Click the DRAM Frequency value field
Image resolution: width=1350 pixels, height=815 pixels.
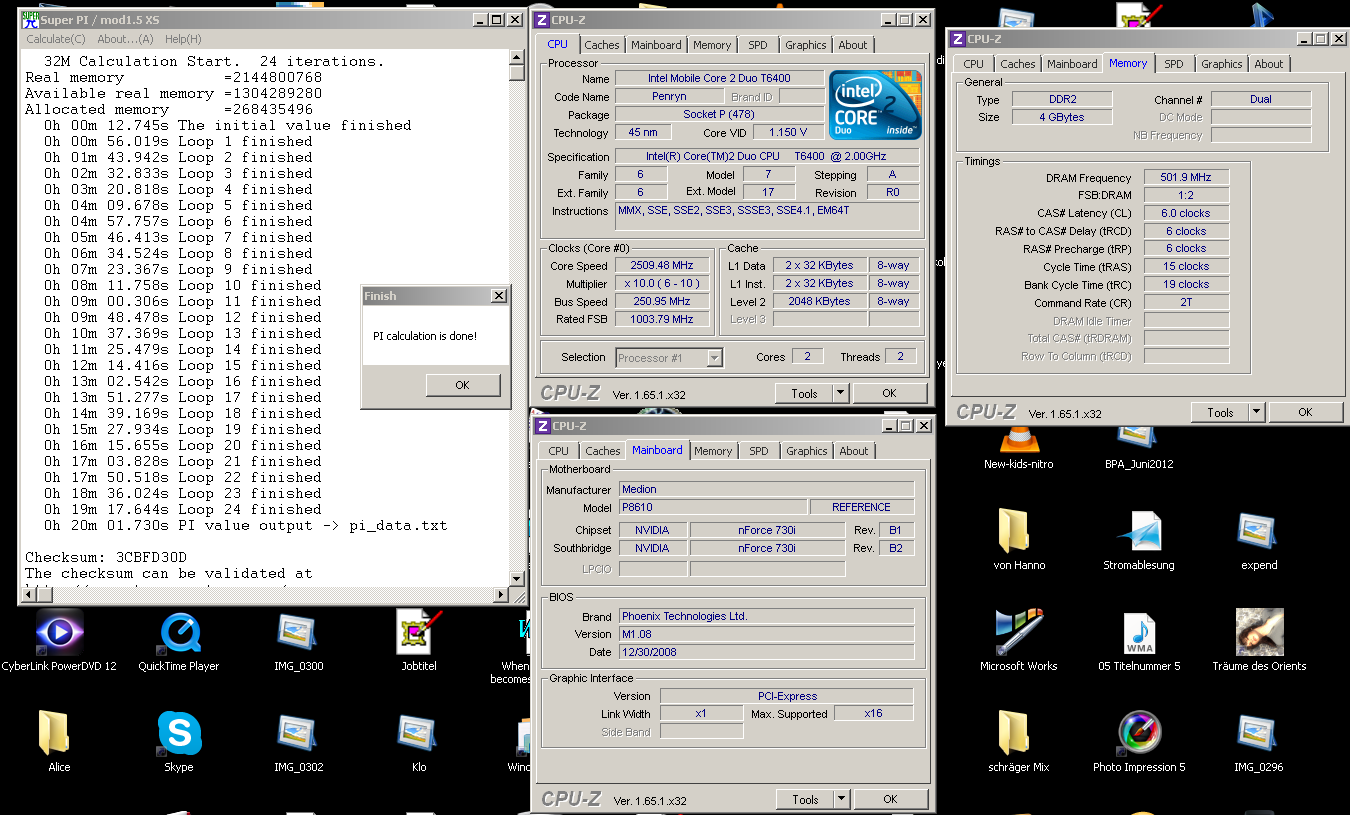(1187, 178)
